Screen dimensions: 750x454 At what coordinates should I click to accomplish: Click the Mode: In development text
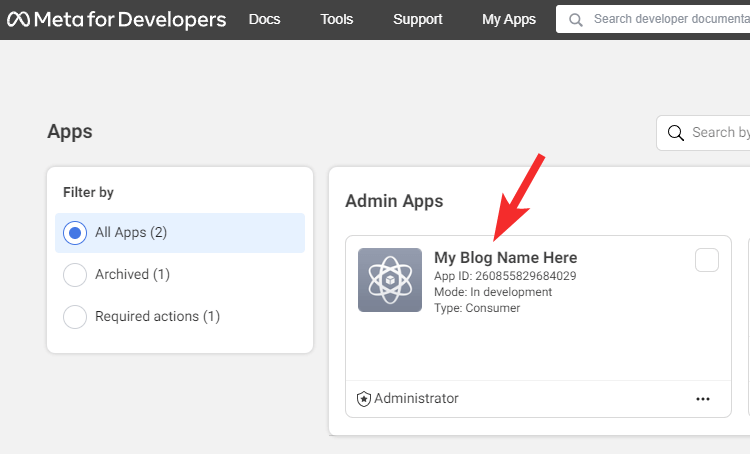click(493, 292)
